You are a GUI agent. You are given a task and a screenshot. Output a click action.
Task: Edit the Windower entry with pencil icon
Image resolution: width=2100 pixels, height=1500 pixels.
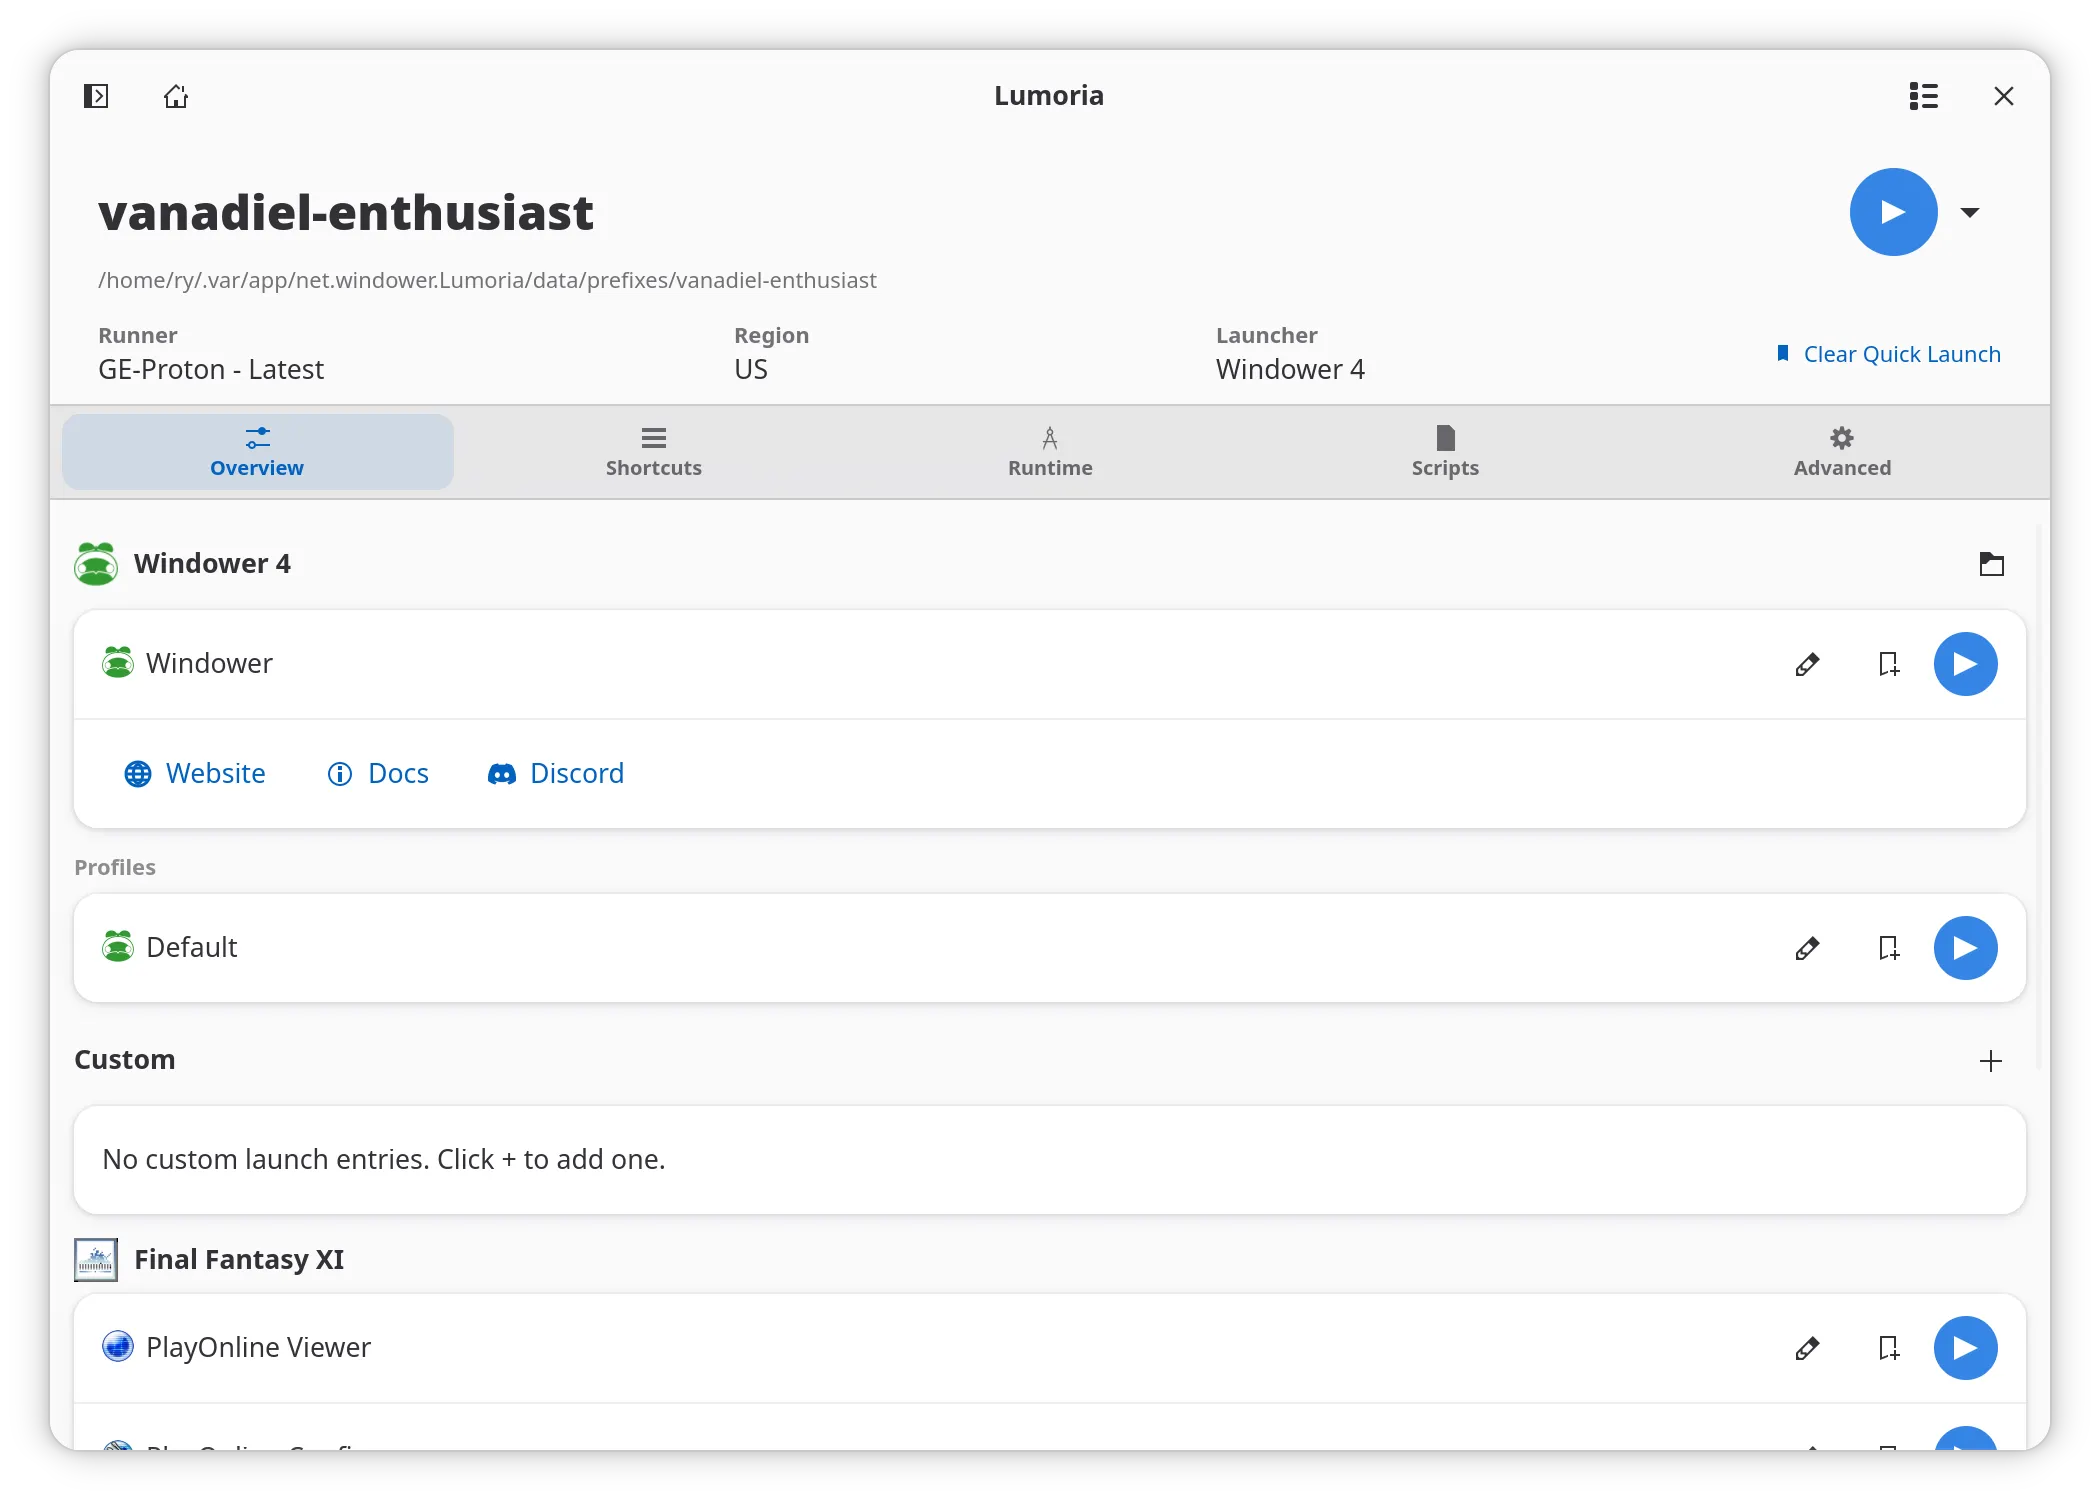(1807, 664)
